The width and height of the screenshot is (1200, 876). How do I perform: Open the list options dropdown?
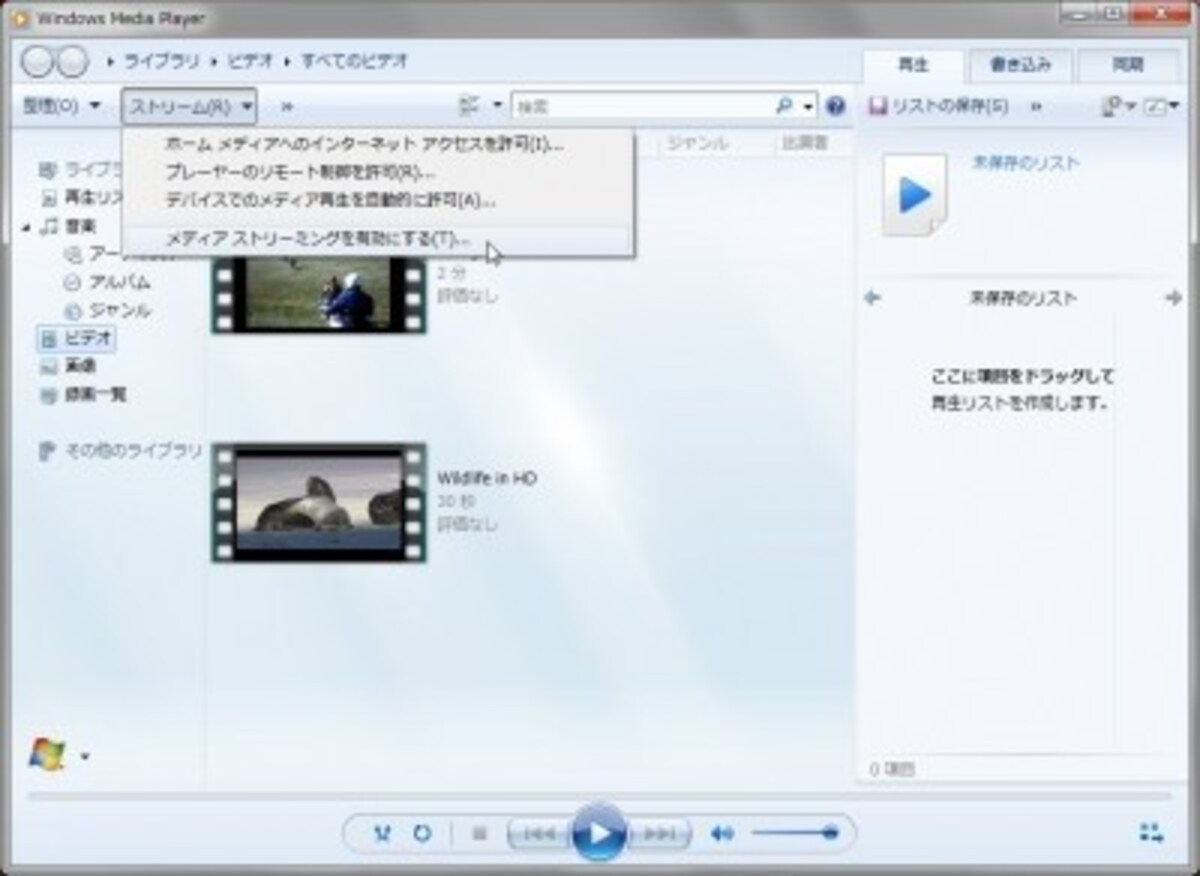(1118, 106)
